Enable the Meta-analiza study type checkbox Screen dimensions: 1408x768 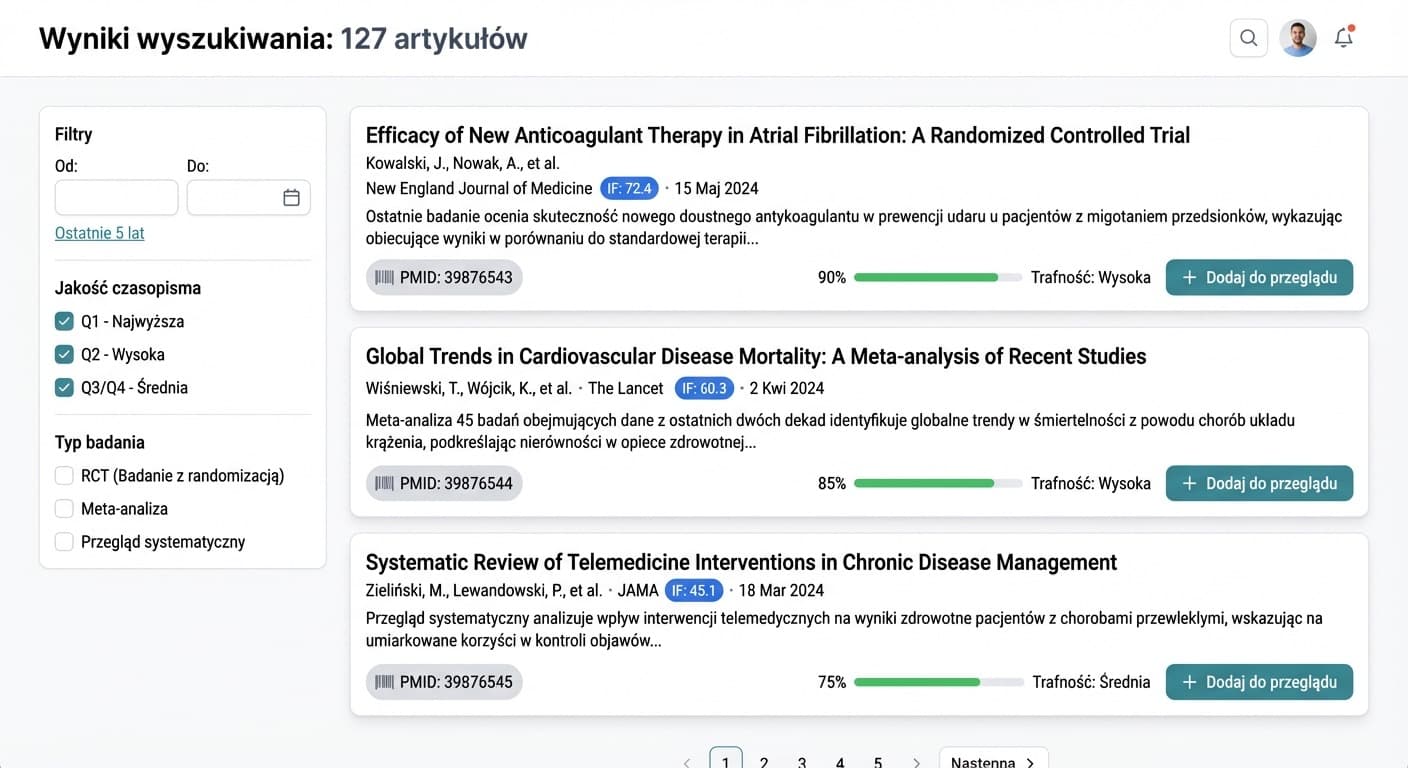click(64, 509)
